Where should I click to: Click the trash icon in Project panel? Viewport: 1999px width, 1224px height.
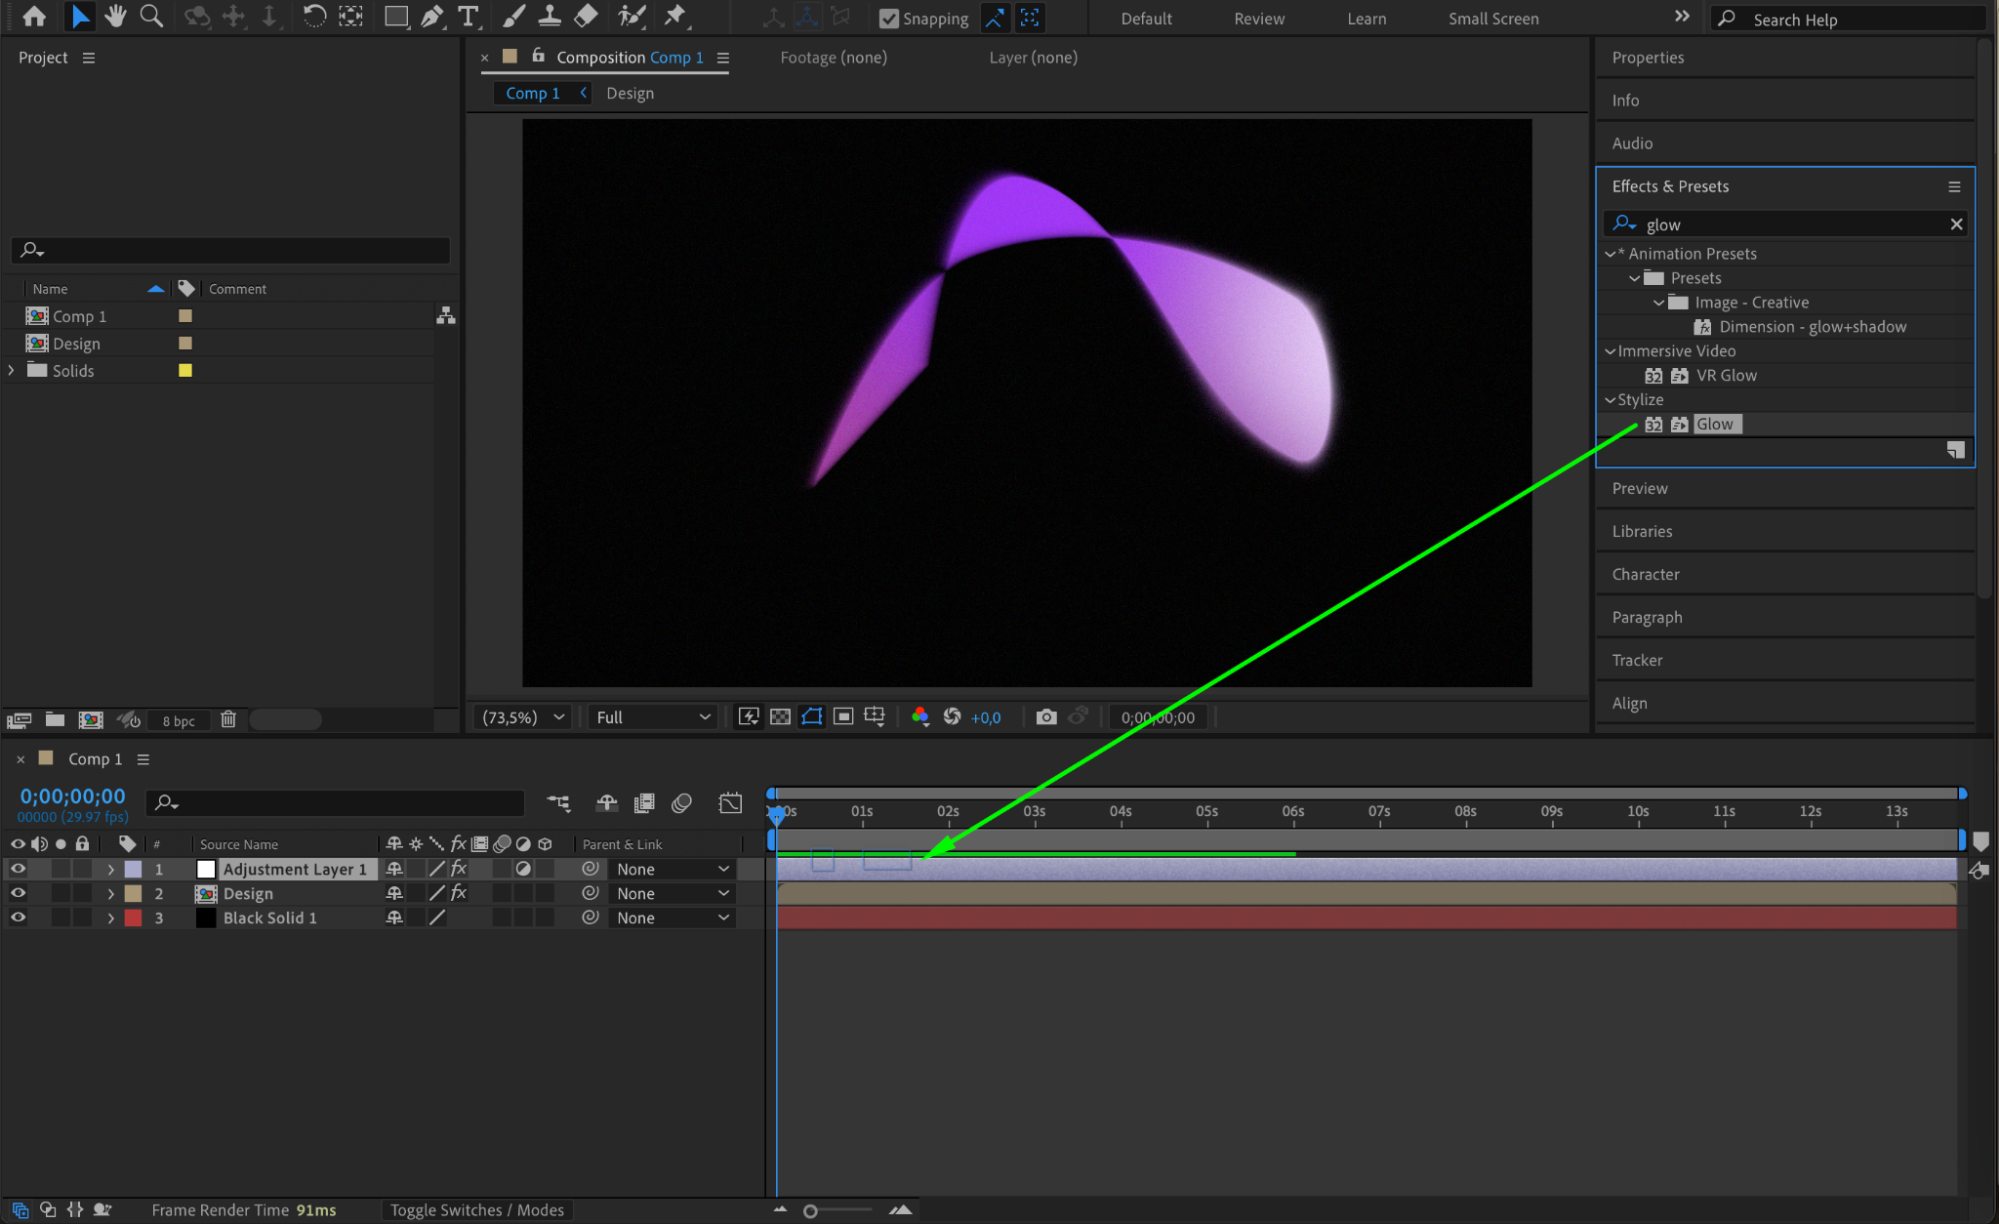[x=228, y=719]
